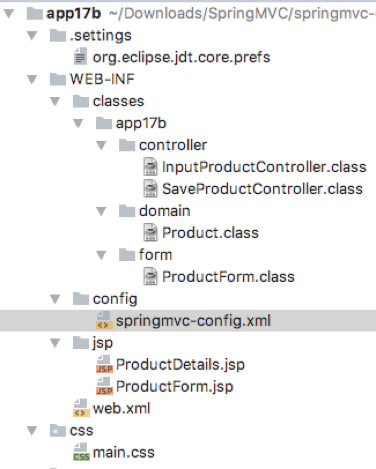Collapse the WEB-INF folder arrow
The height and width of the screenshot is (469, 376).
coord(32,79)
